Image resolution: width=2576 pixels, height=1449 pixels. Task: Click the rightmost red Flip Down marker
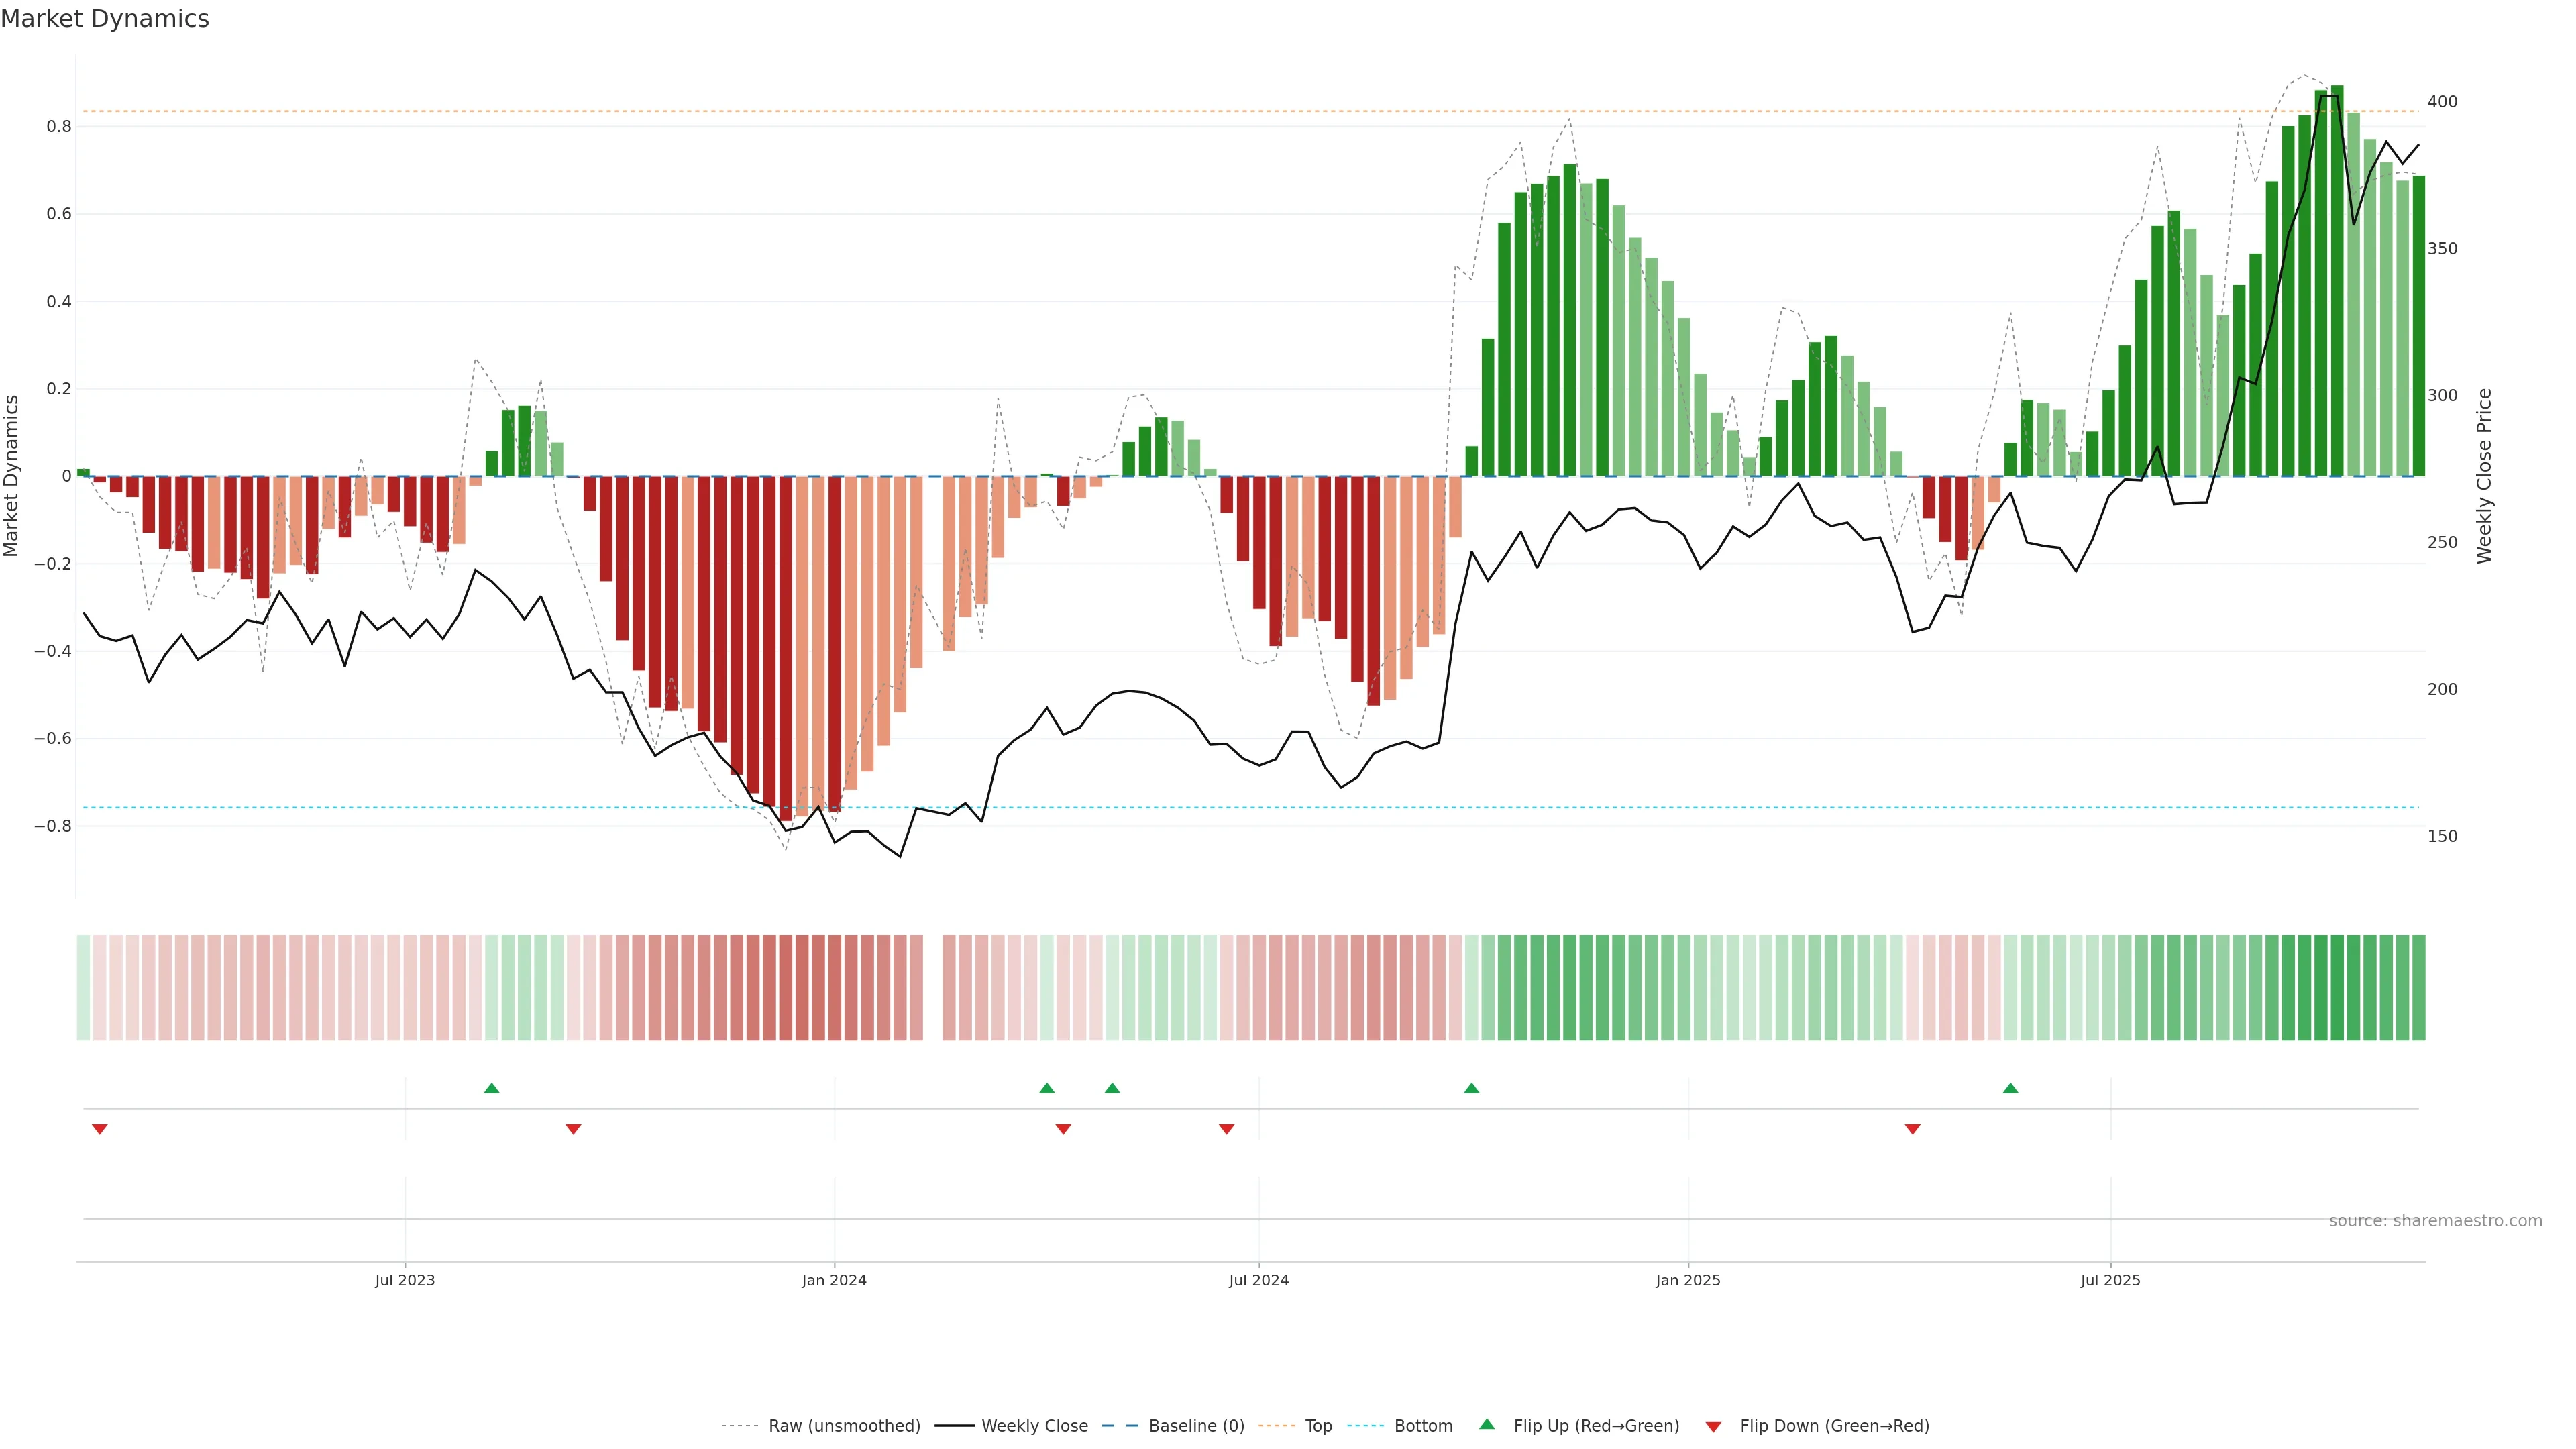coord(1912,1129)
